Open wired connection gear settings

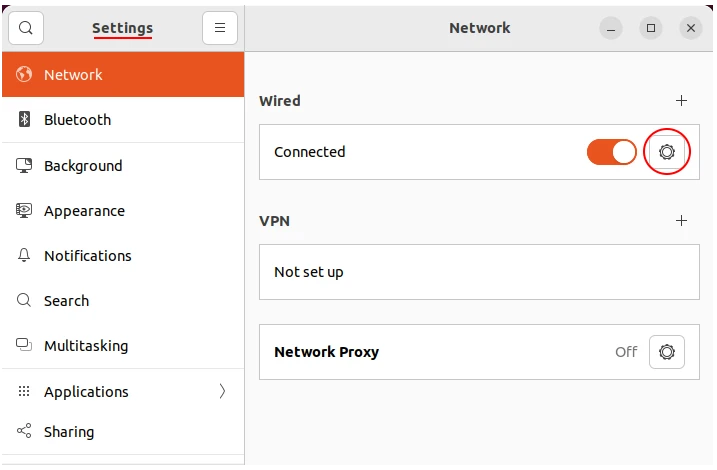coord(667,152)
